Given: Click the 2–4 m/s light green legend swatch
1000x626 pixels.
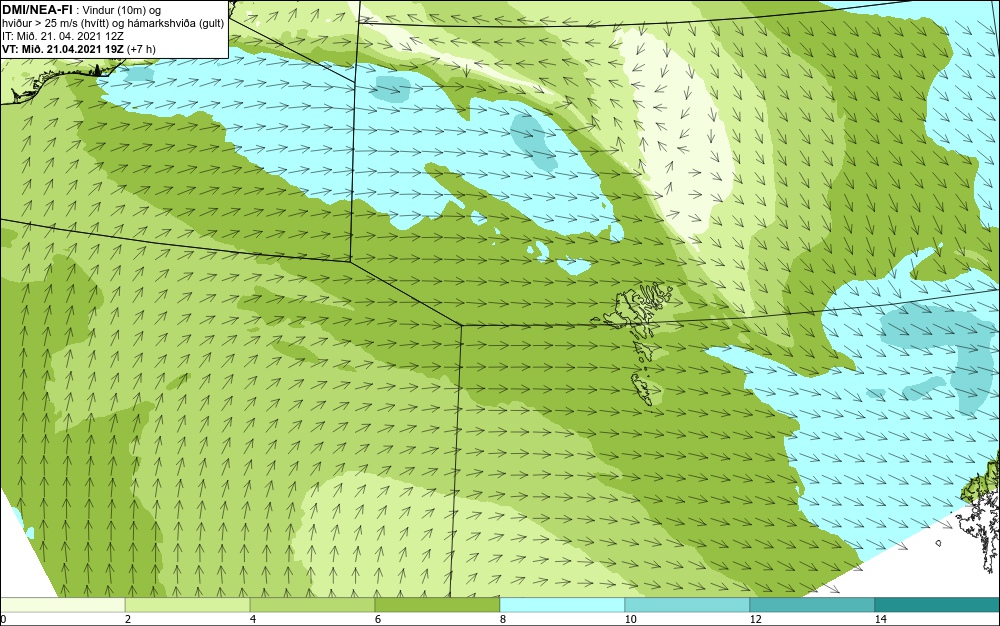Looking at the screenshot, I should click(x=188, y=605).
